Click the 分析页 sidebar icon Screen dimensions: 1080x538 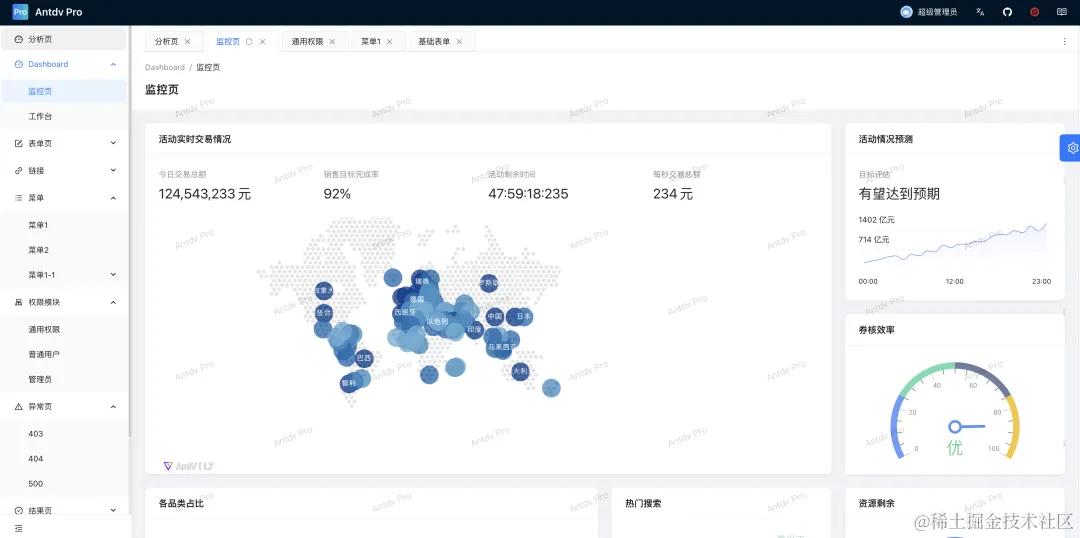point(19,39)
